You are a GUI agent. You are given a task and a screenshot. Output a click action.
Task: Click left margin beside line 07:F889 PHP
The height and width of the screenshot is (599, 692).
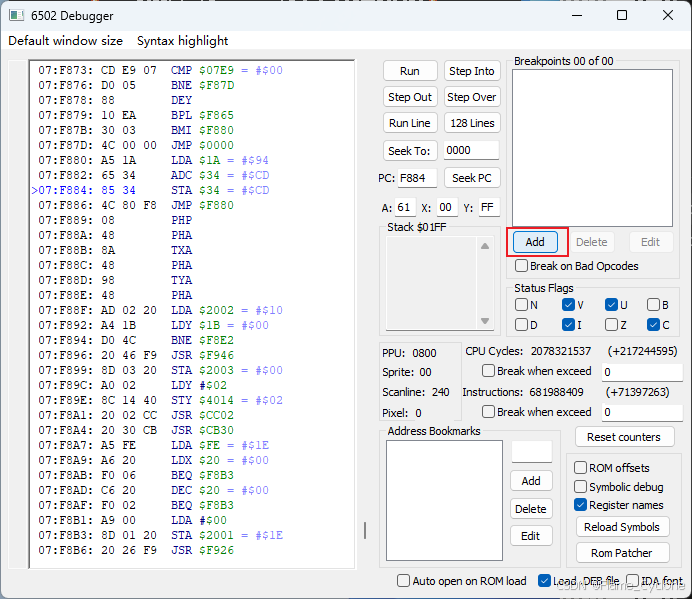point(19,220)
